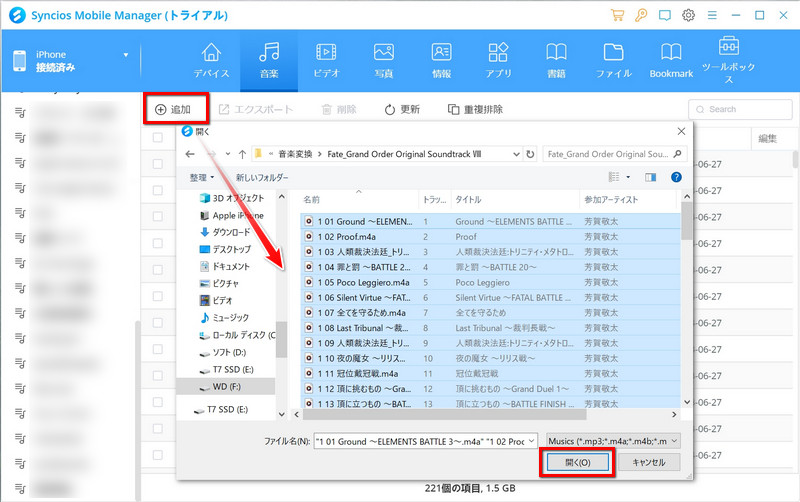The height and width of the screenshot is (502, 800).
Task: Tick the checkbox of the fourth music row
Action: coord(158,243)
